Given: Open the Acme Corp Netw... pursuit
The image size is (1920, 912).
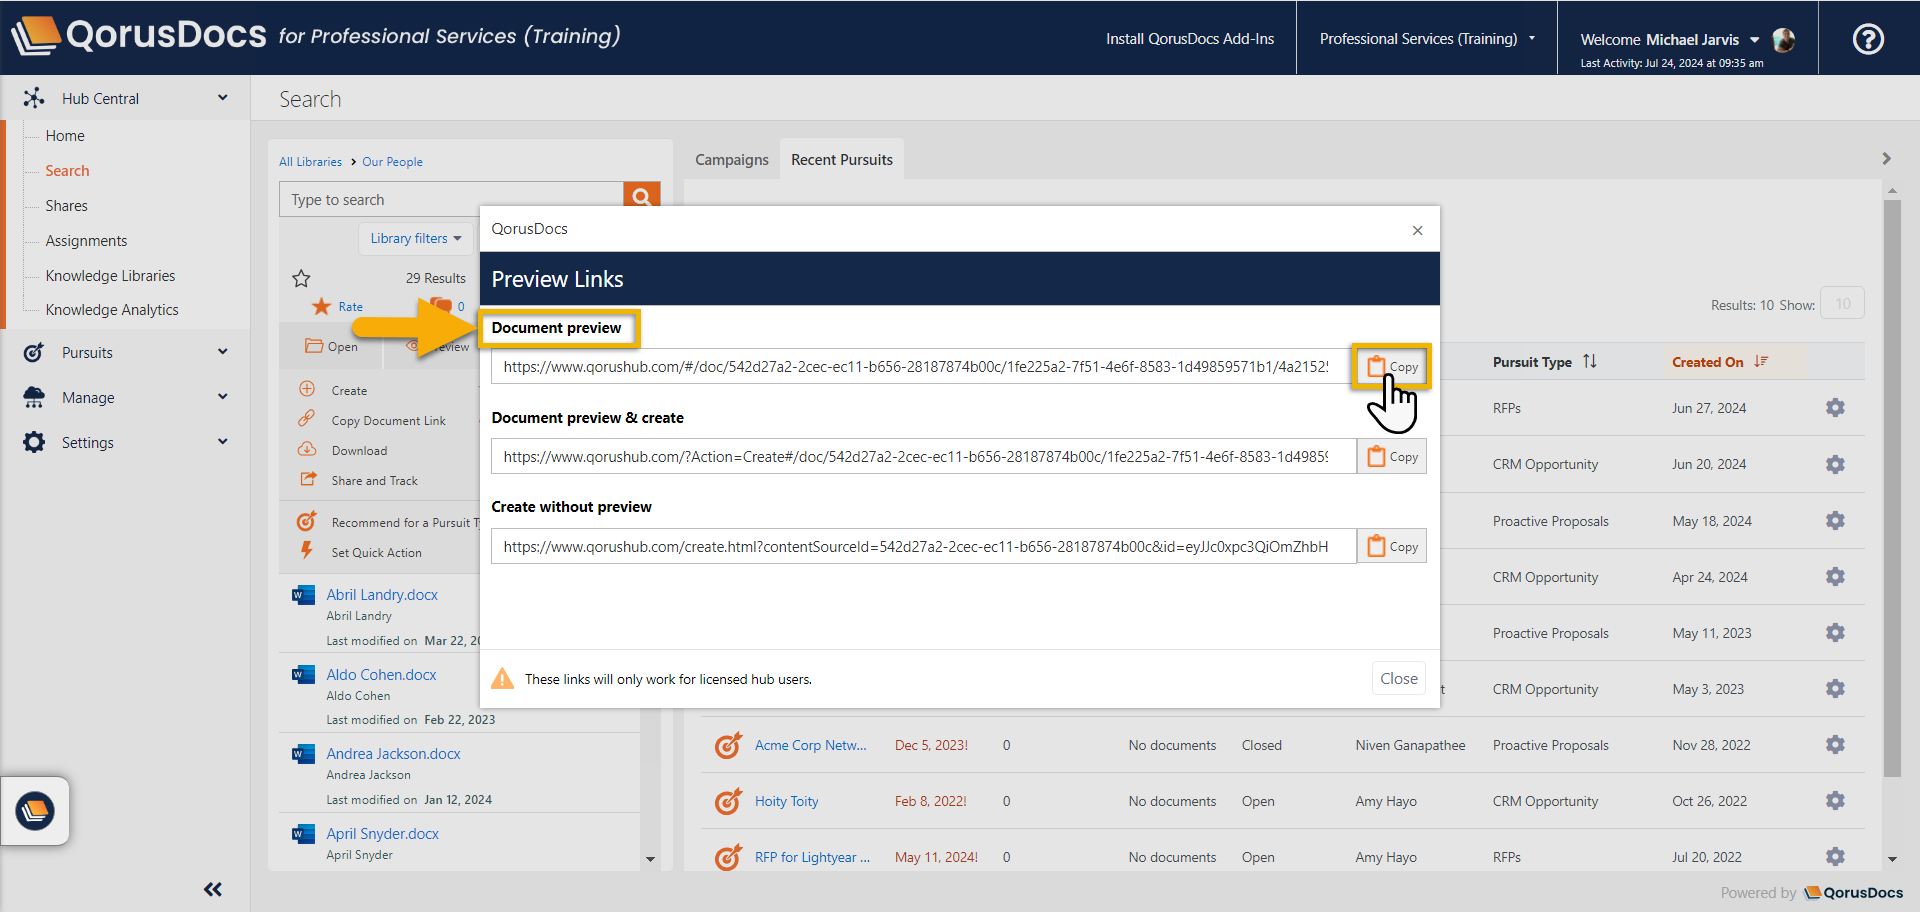Looking at the screenshot, I should click(810, 745).
